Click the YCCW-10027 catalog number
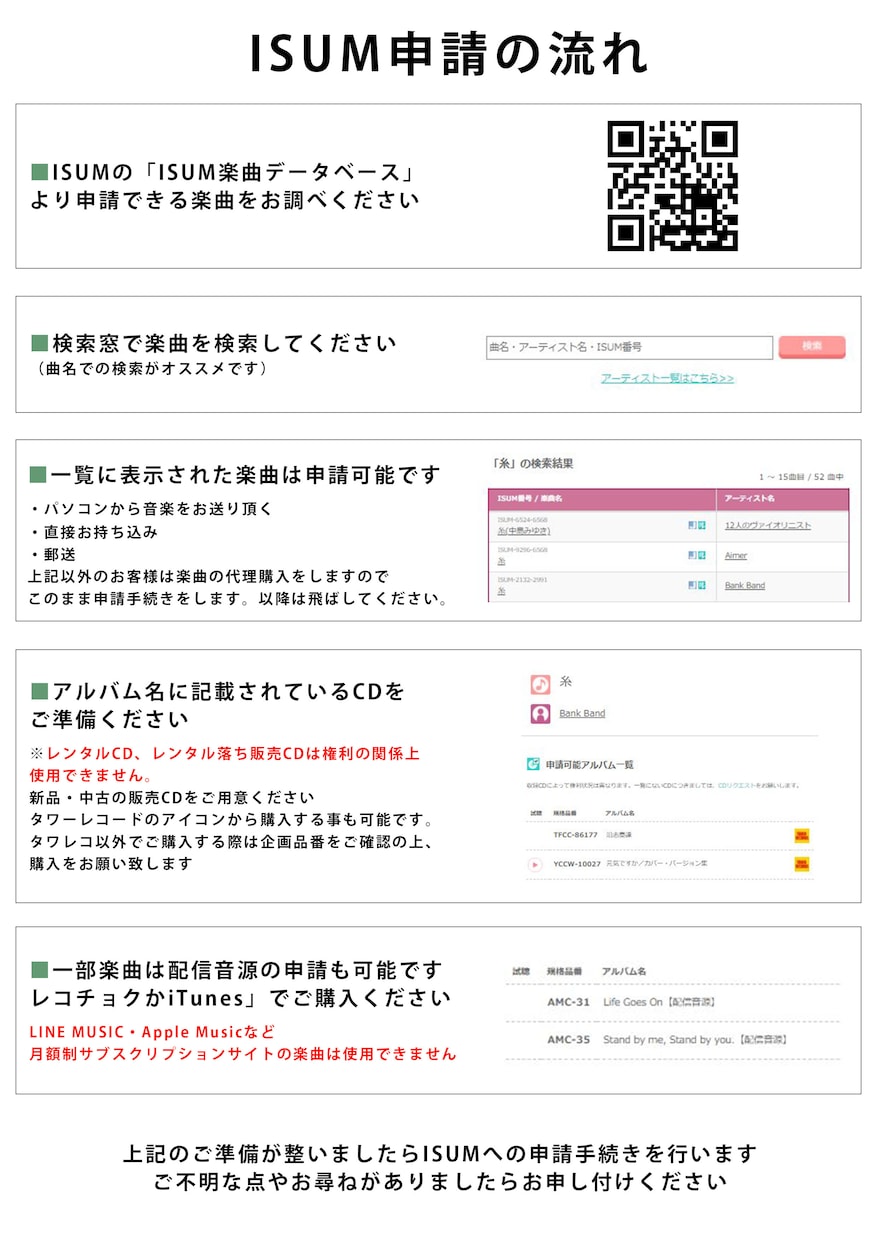This screenshot has height=1240, width=877. click(x=577, y=864)
